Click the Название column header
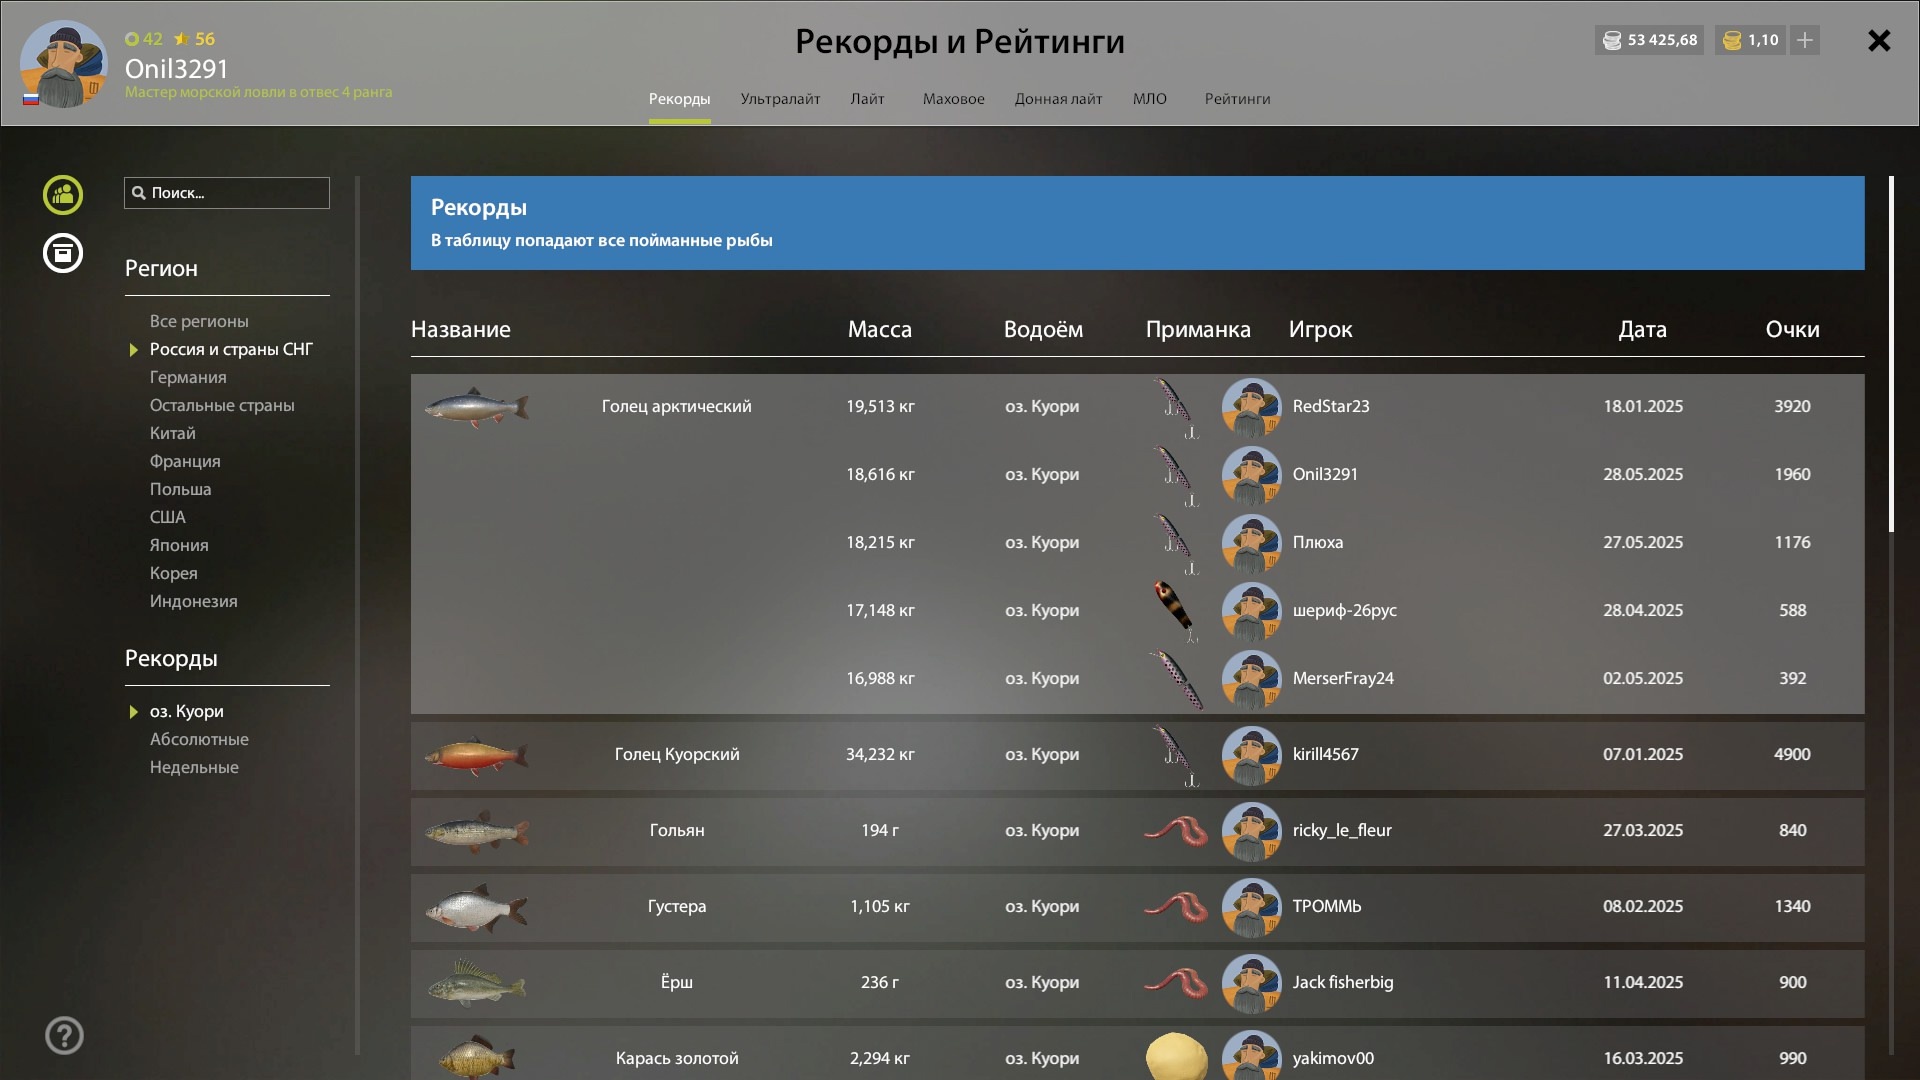This screenshot has width=1920, height=1080. point(461,329)
